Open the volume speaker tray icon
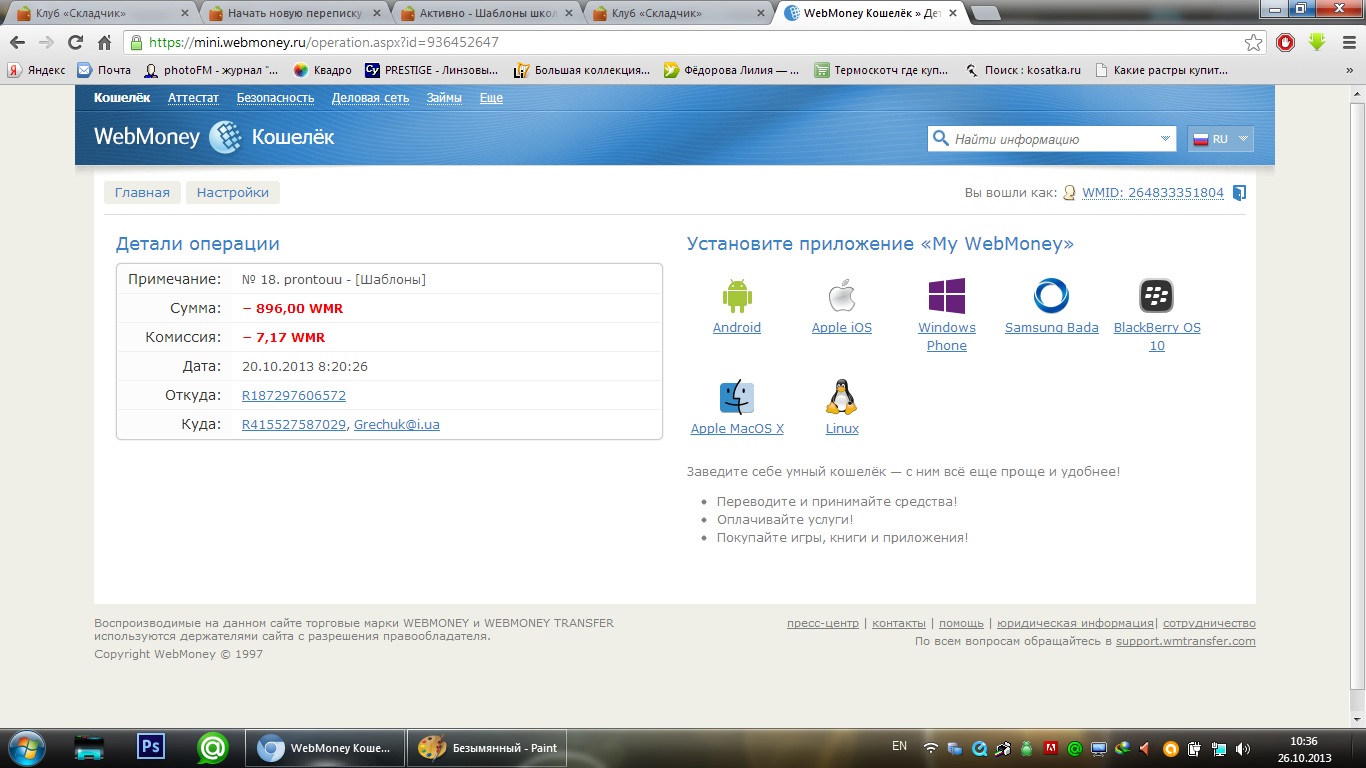This screenshot has height=768, width=1366. (x=1243, y=748)
